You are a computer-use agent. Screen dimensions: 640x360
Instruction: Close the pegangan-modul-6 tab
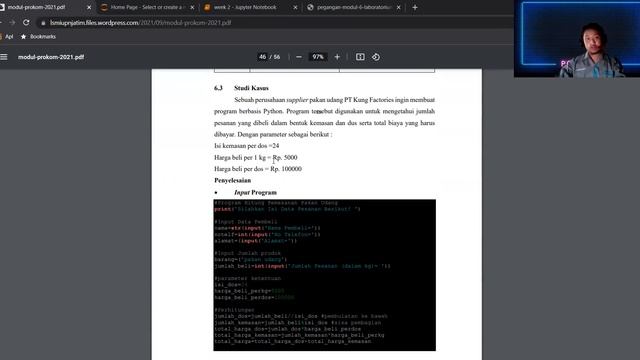point(398,7)
